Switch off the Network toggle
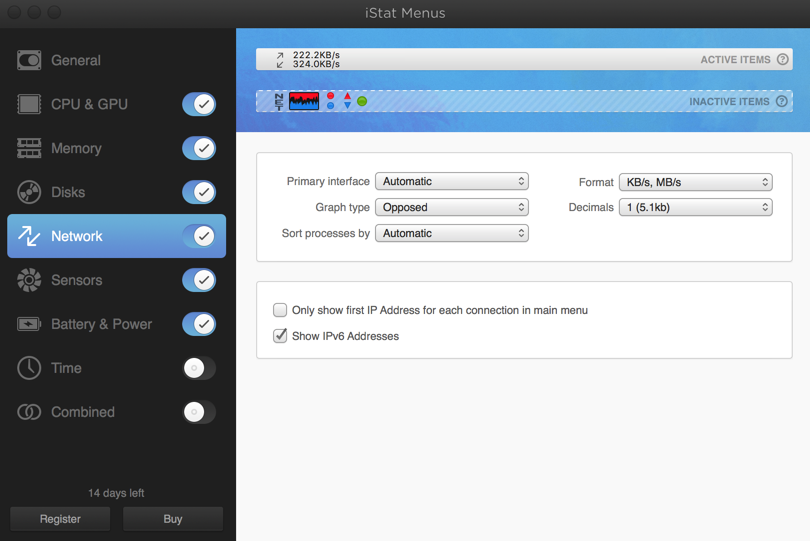 [x=199, y=236]
